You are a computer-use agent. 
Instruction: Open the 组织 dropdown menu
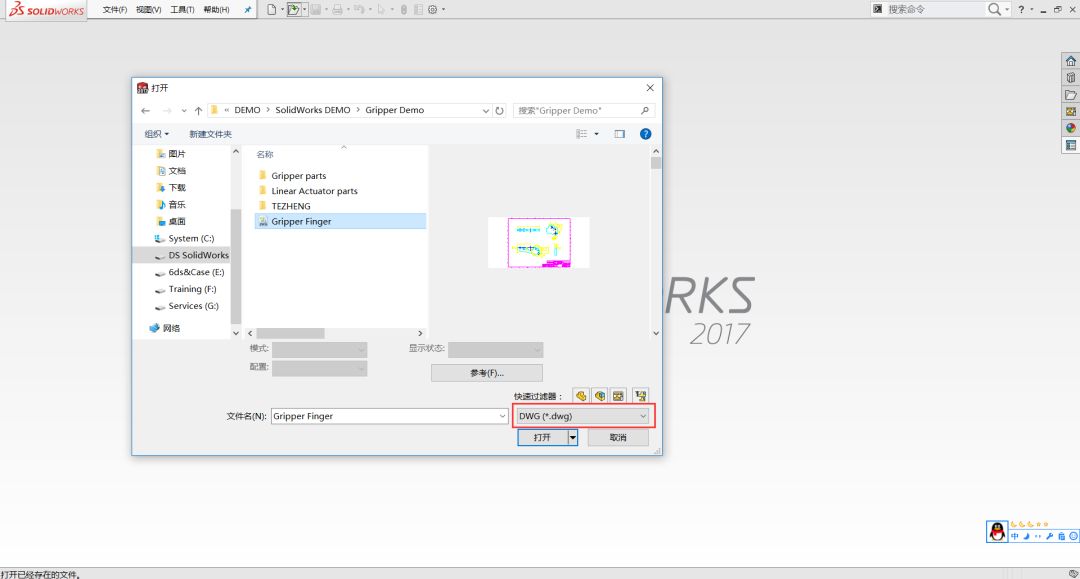point(156,134)
